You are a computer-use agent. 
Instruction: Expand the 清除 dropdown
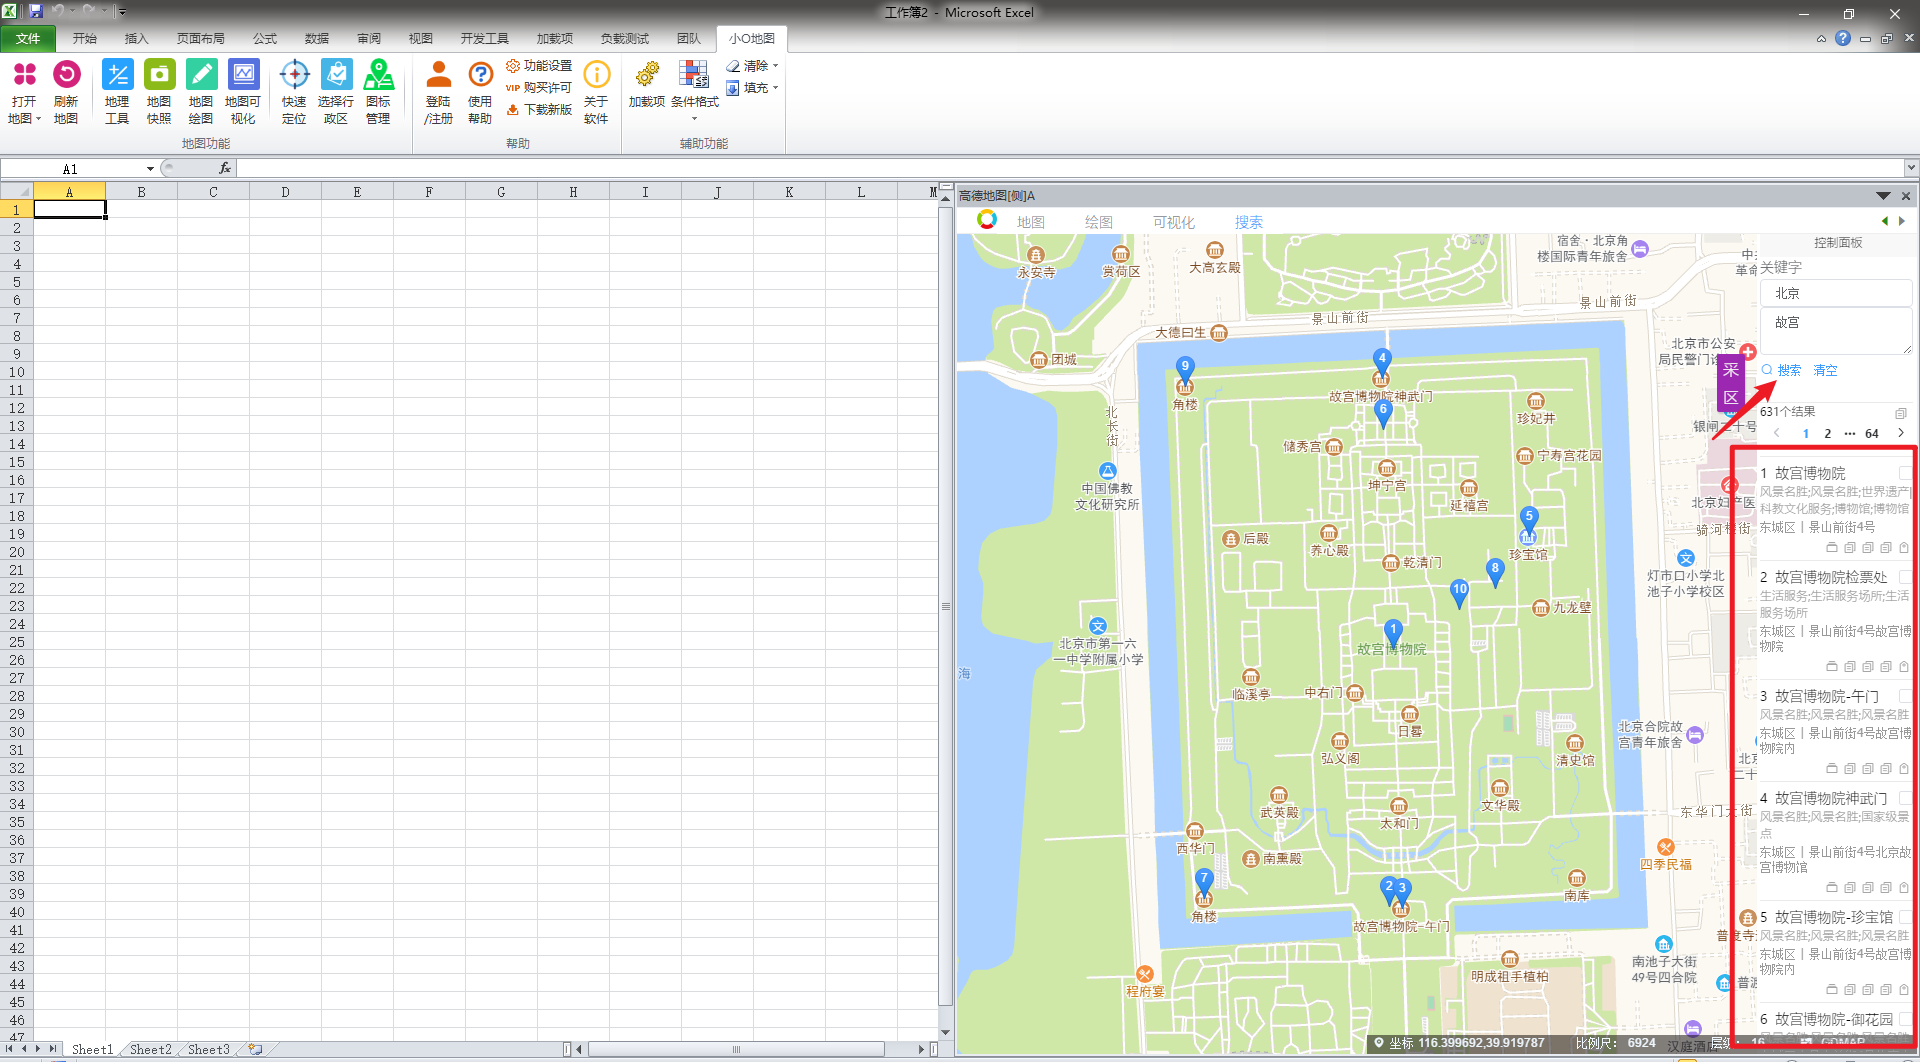pos(775,66)
